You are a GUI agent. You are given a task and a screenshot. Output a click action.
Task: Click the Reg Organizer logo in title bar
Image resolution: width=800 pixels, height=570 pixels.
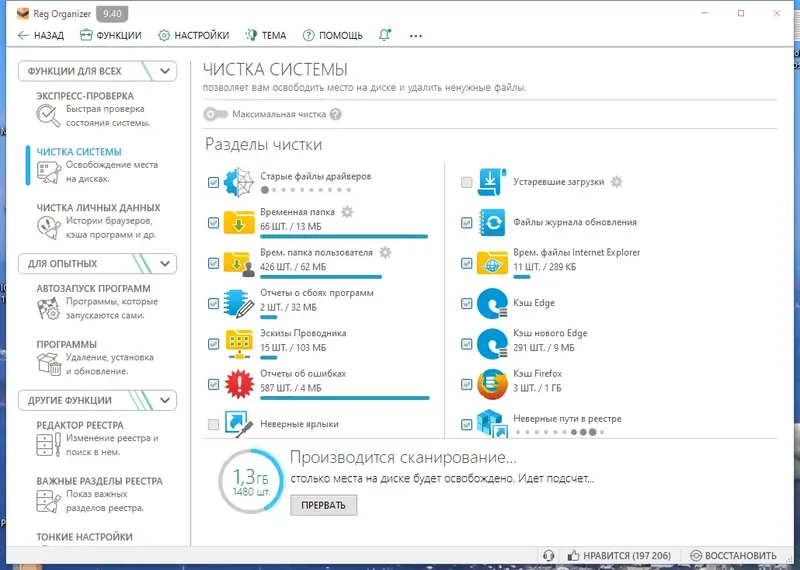(x=23, y=14)
